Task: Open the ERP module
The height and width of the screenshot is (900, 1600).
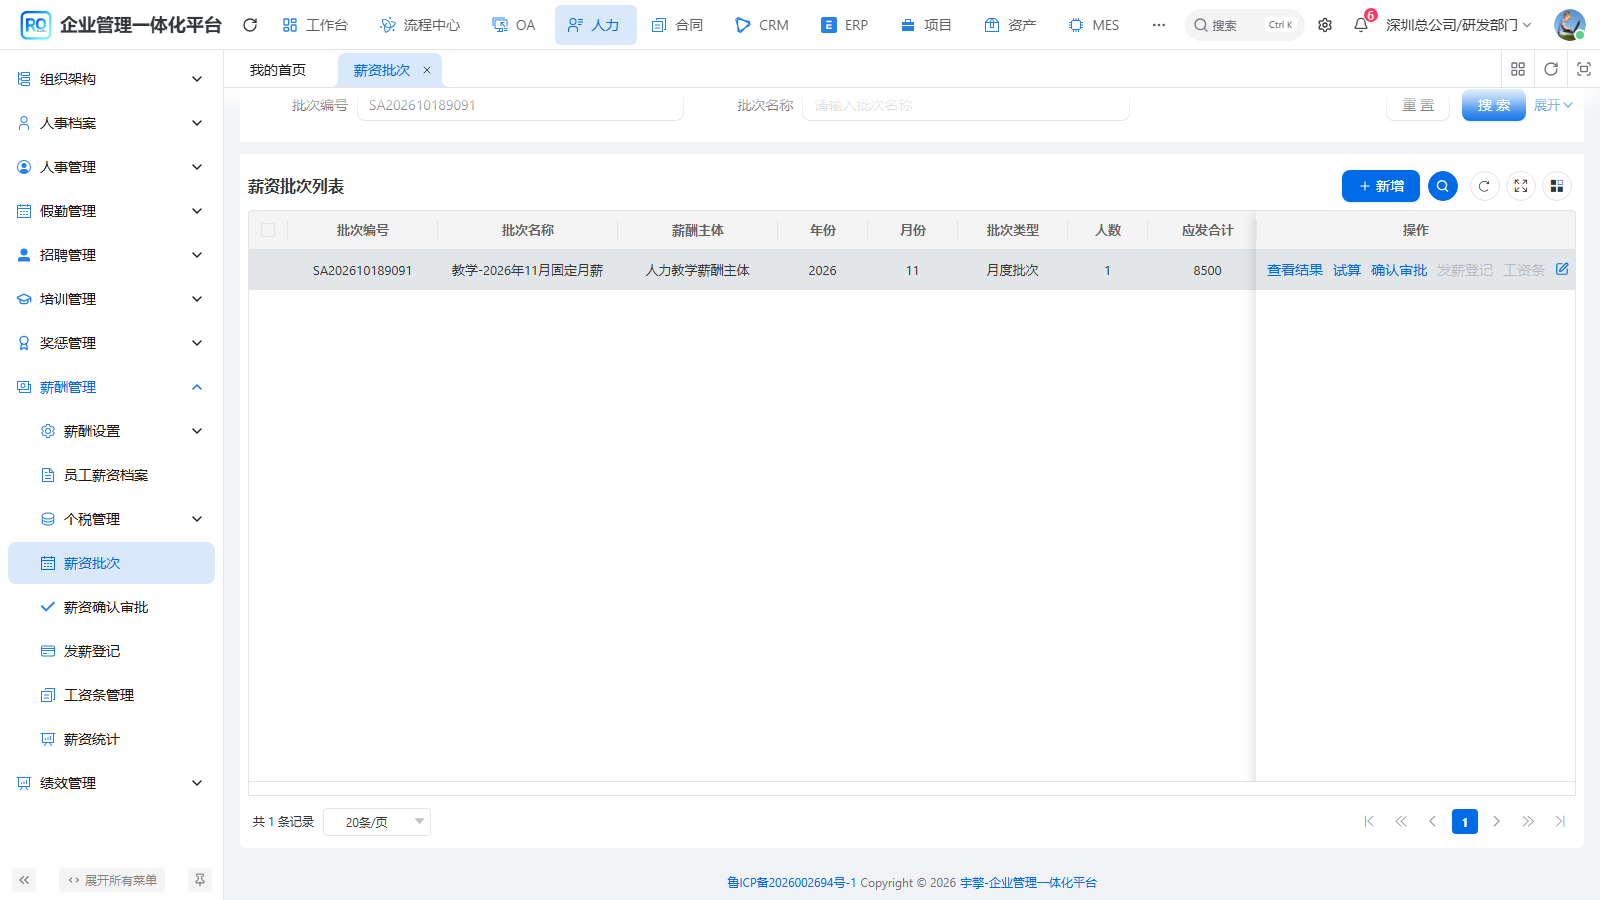Action: pyautogui.click(x=845, y=25)
